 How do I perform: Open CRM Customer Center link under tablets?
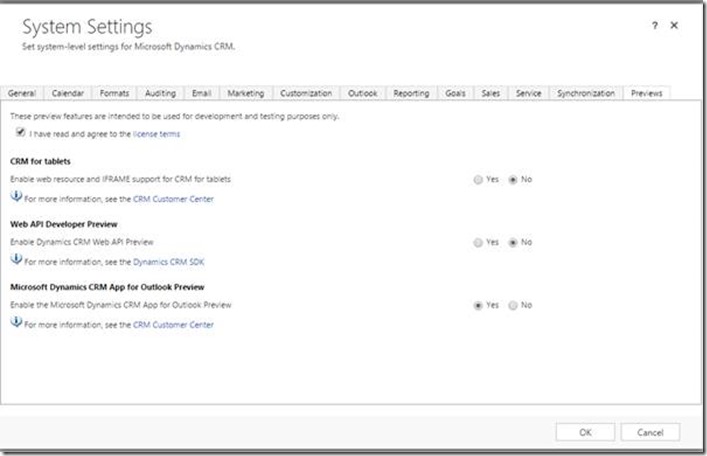173,199
